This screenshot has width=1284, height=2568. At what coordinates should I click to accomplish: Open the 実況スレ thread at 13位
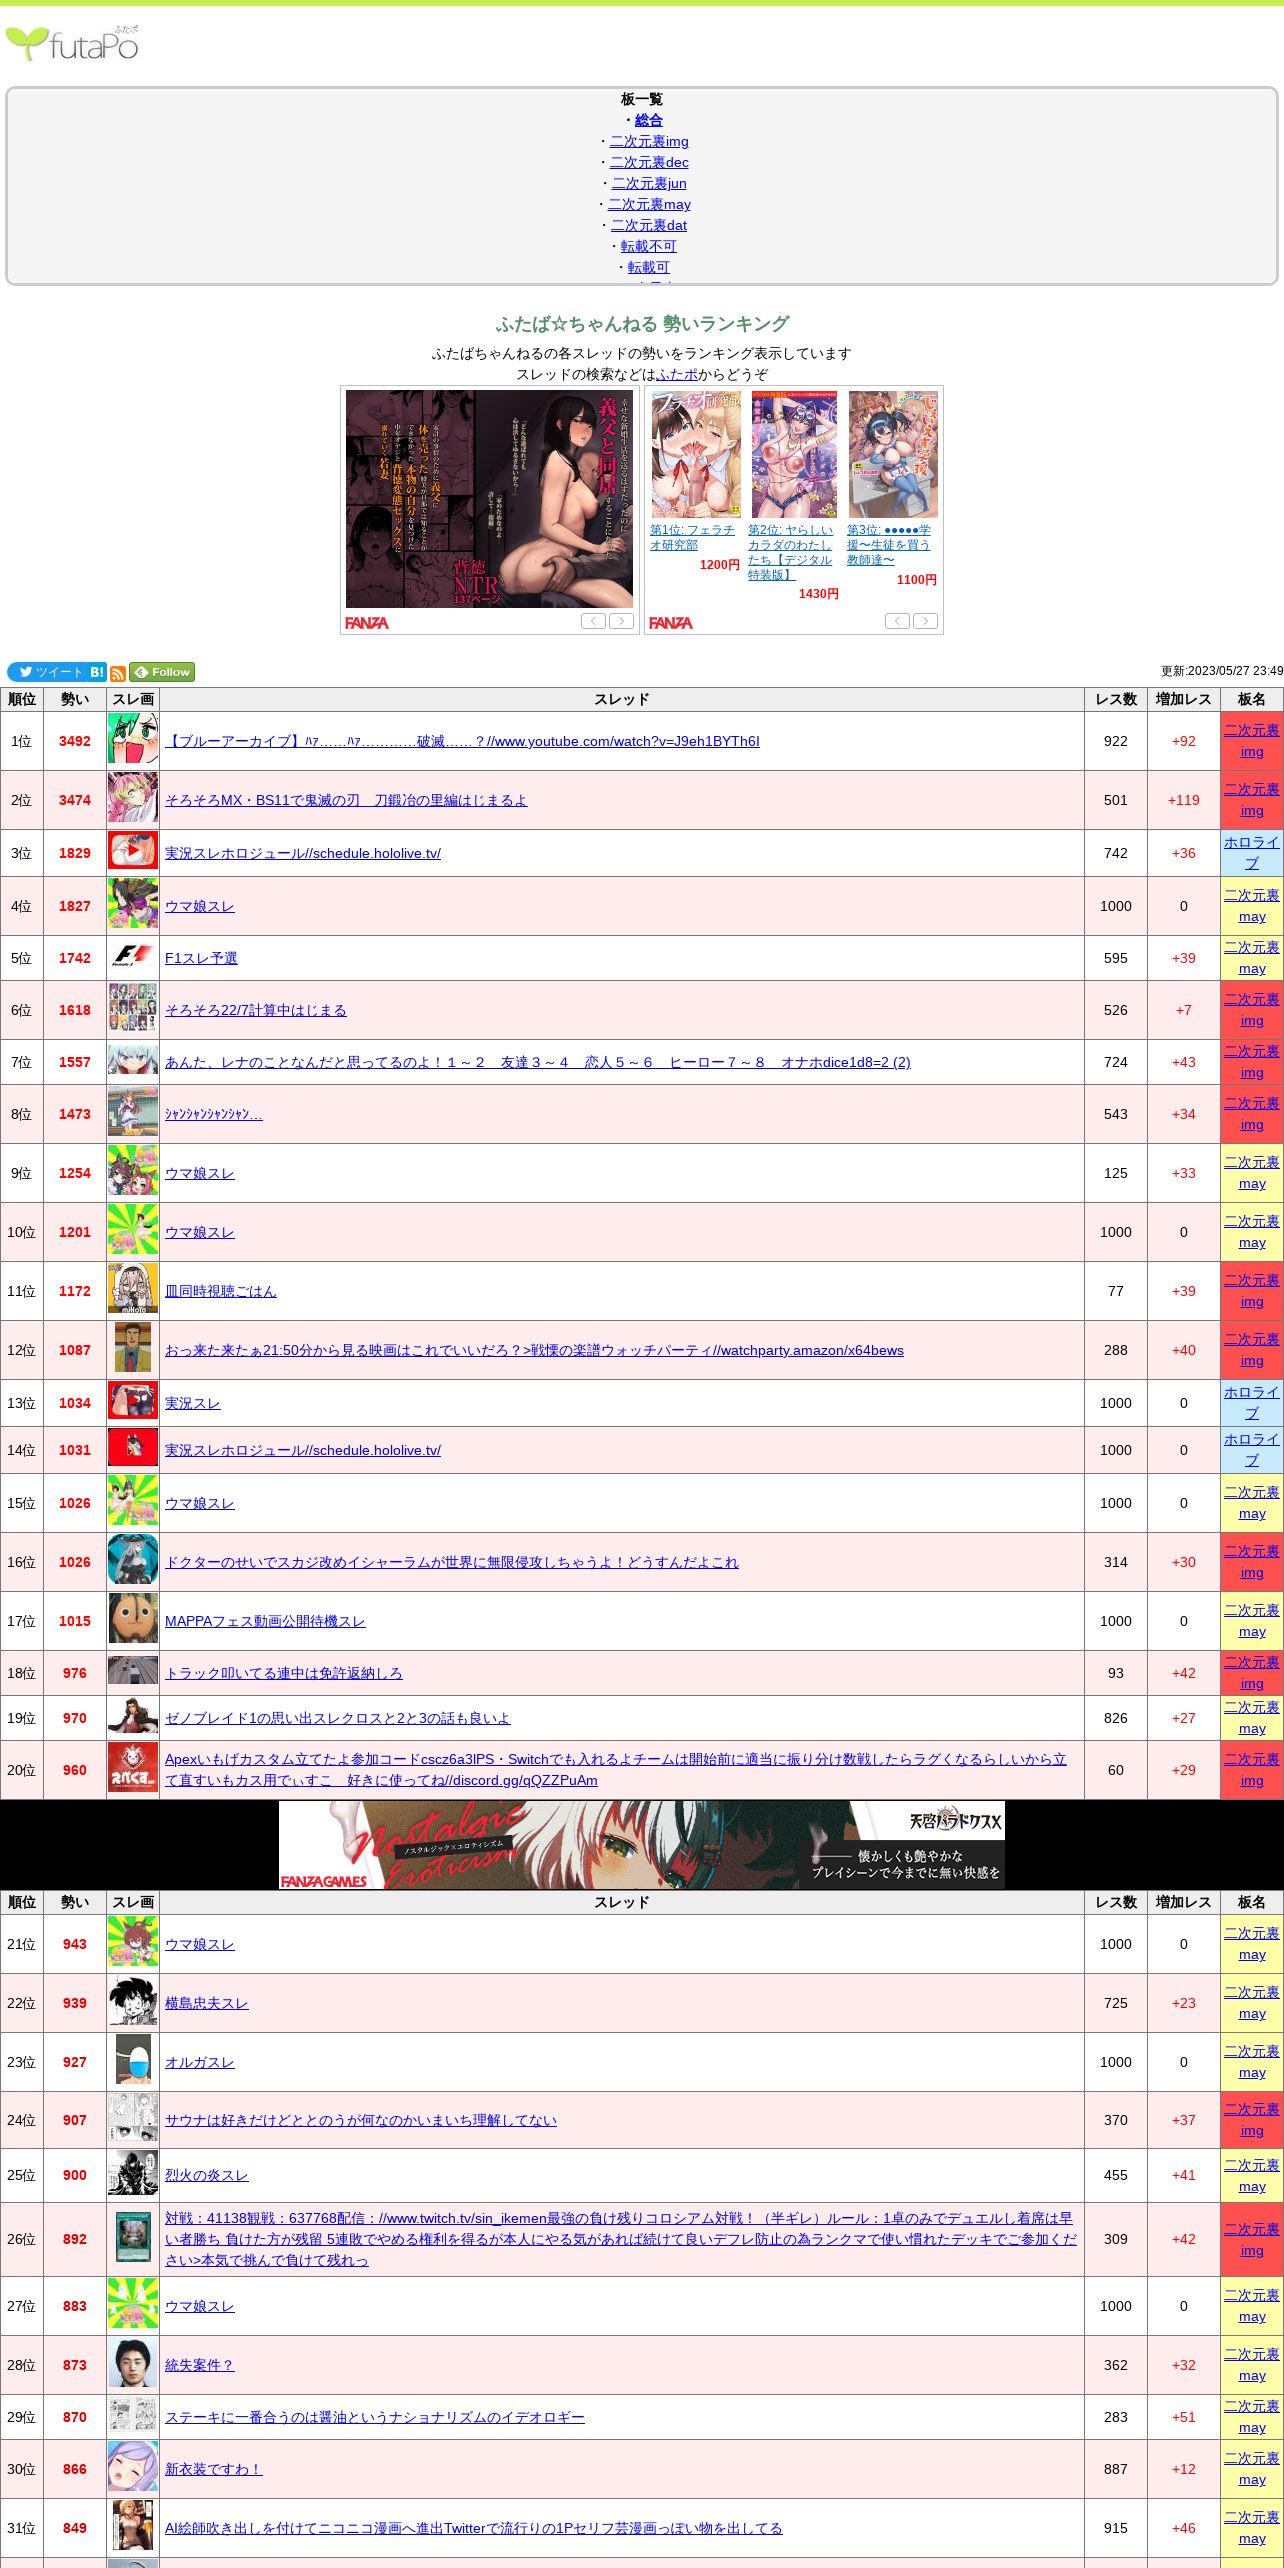[192, 1403]
